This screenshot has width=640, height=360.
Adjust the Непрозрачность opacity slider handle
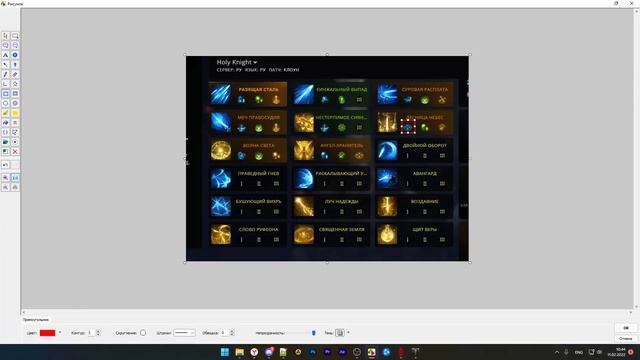[313, 333]
